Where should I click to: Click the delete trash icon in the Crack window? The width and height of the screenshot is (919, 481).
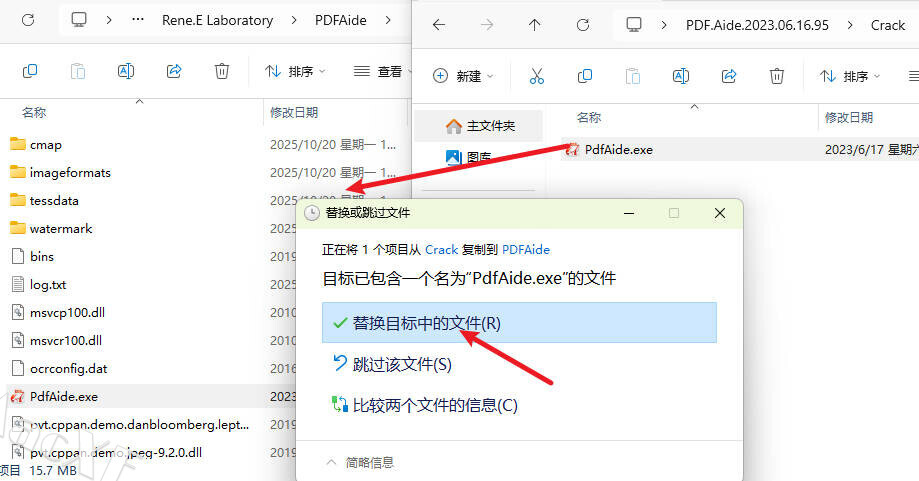coord(777,76)
